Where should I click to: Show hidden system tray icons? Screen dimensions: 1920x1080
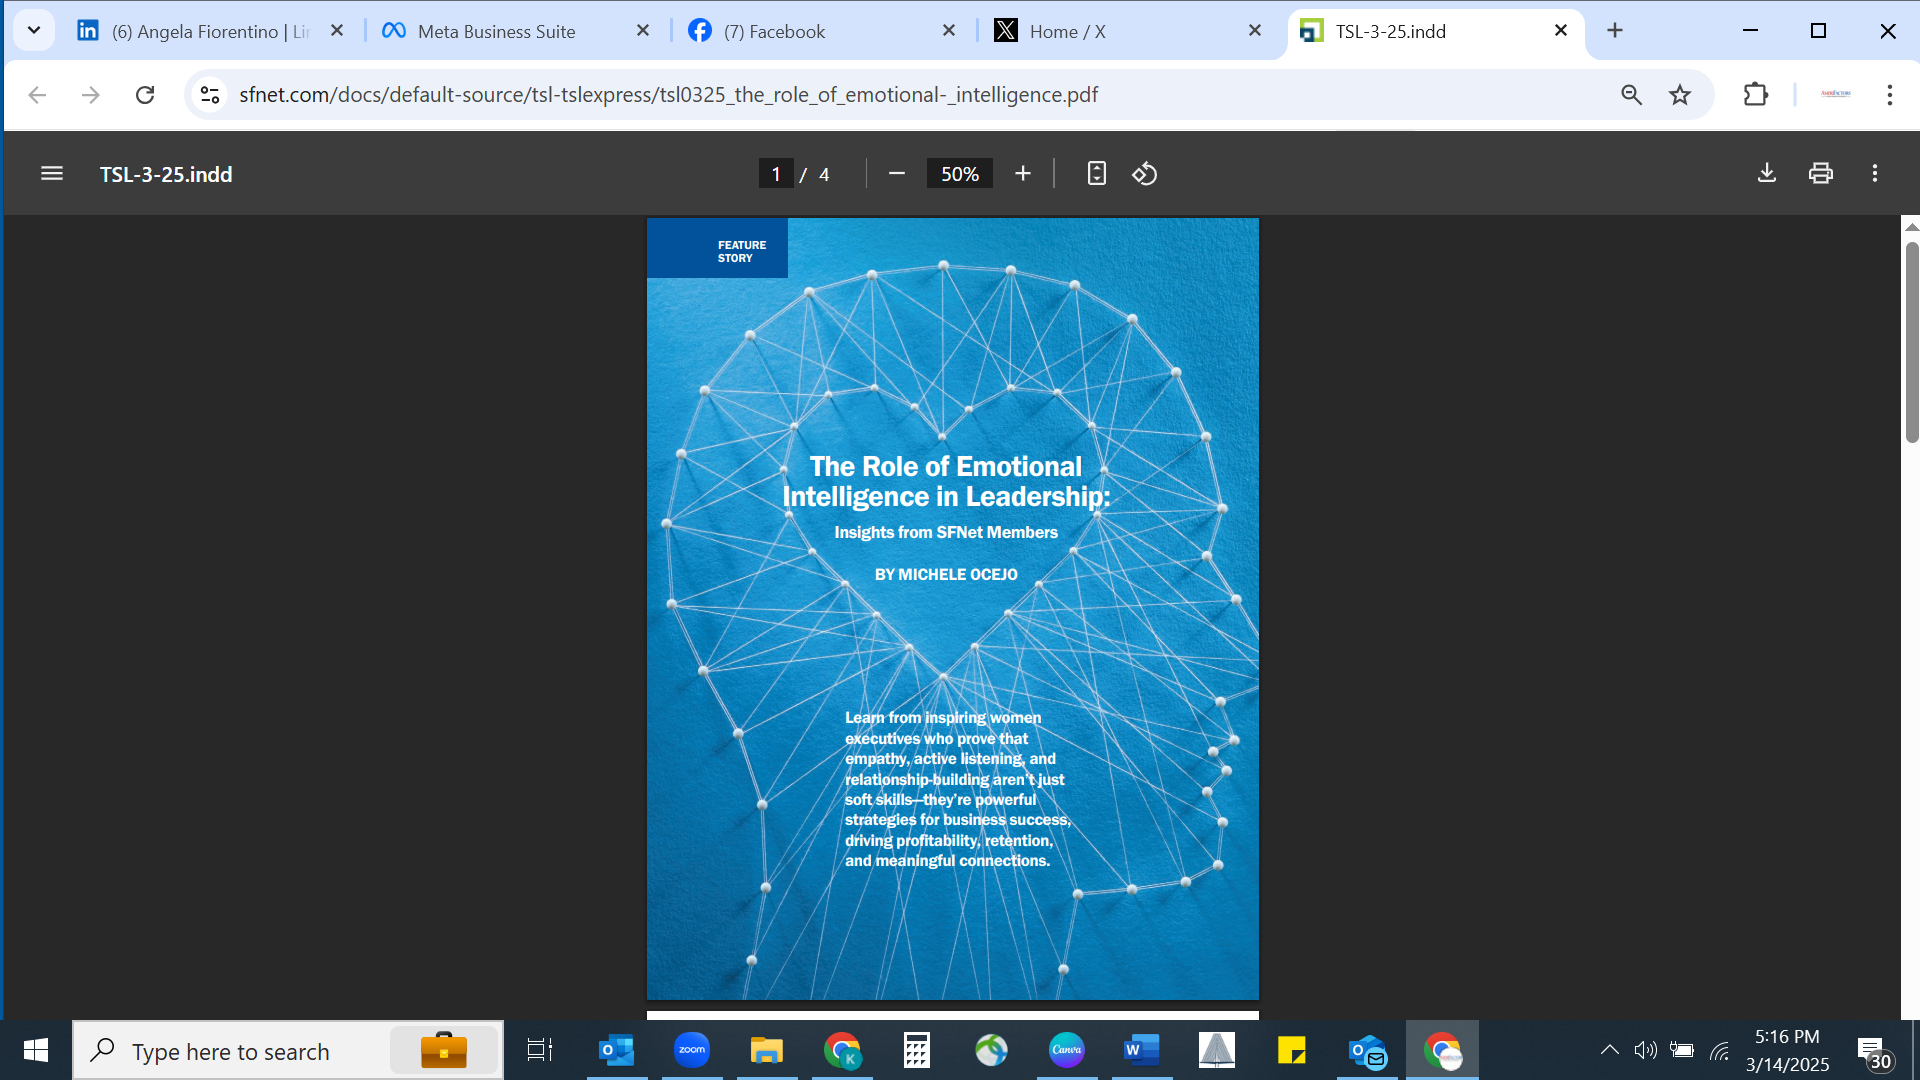(x=1609, y=1050)
